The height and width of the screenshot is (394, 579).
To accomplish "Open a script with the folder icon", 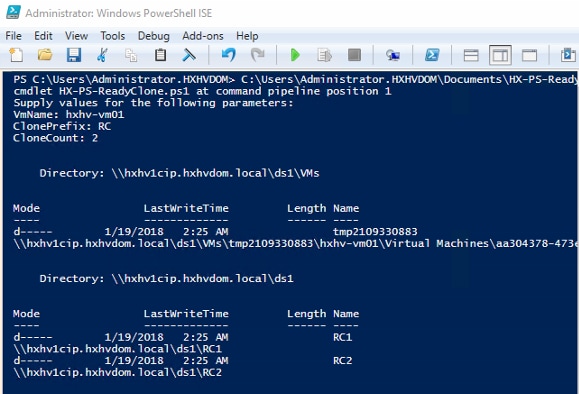I will (45, 55).
